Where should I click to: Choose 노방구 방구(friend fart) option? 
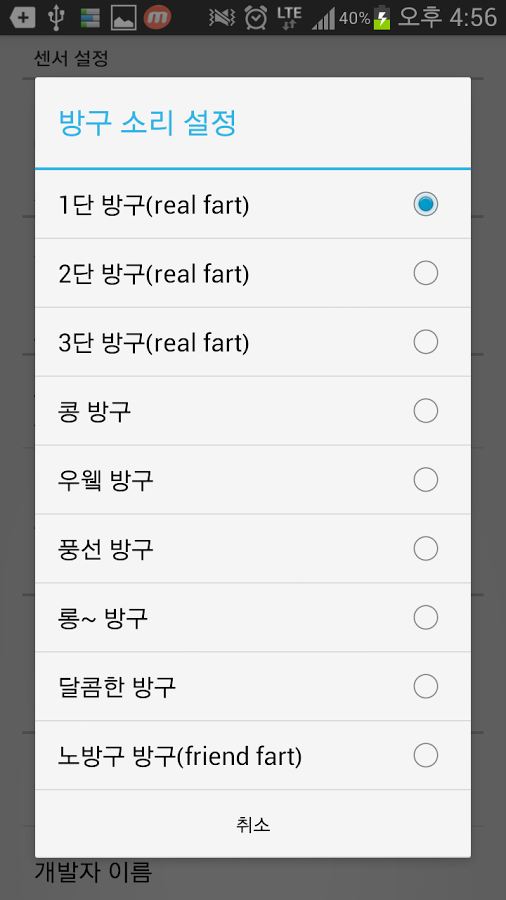coord(253,755)
